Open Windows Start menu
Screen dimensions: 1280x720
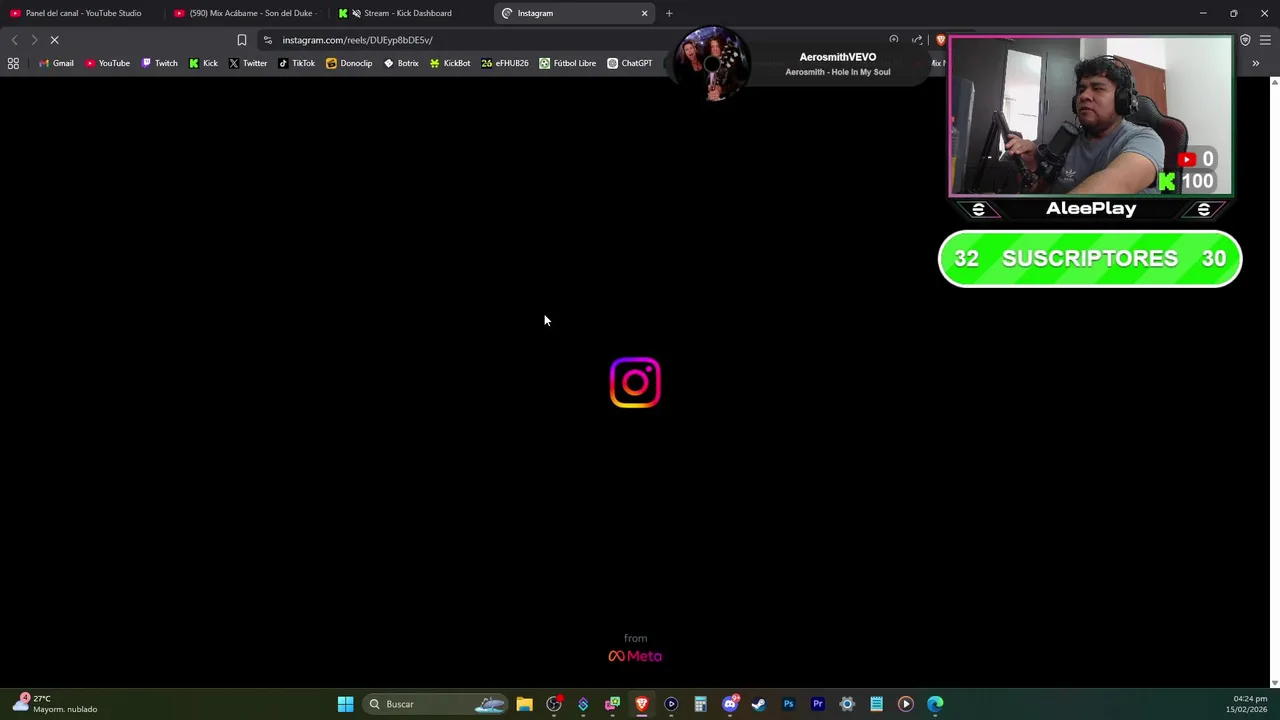click(345, 704)
